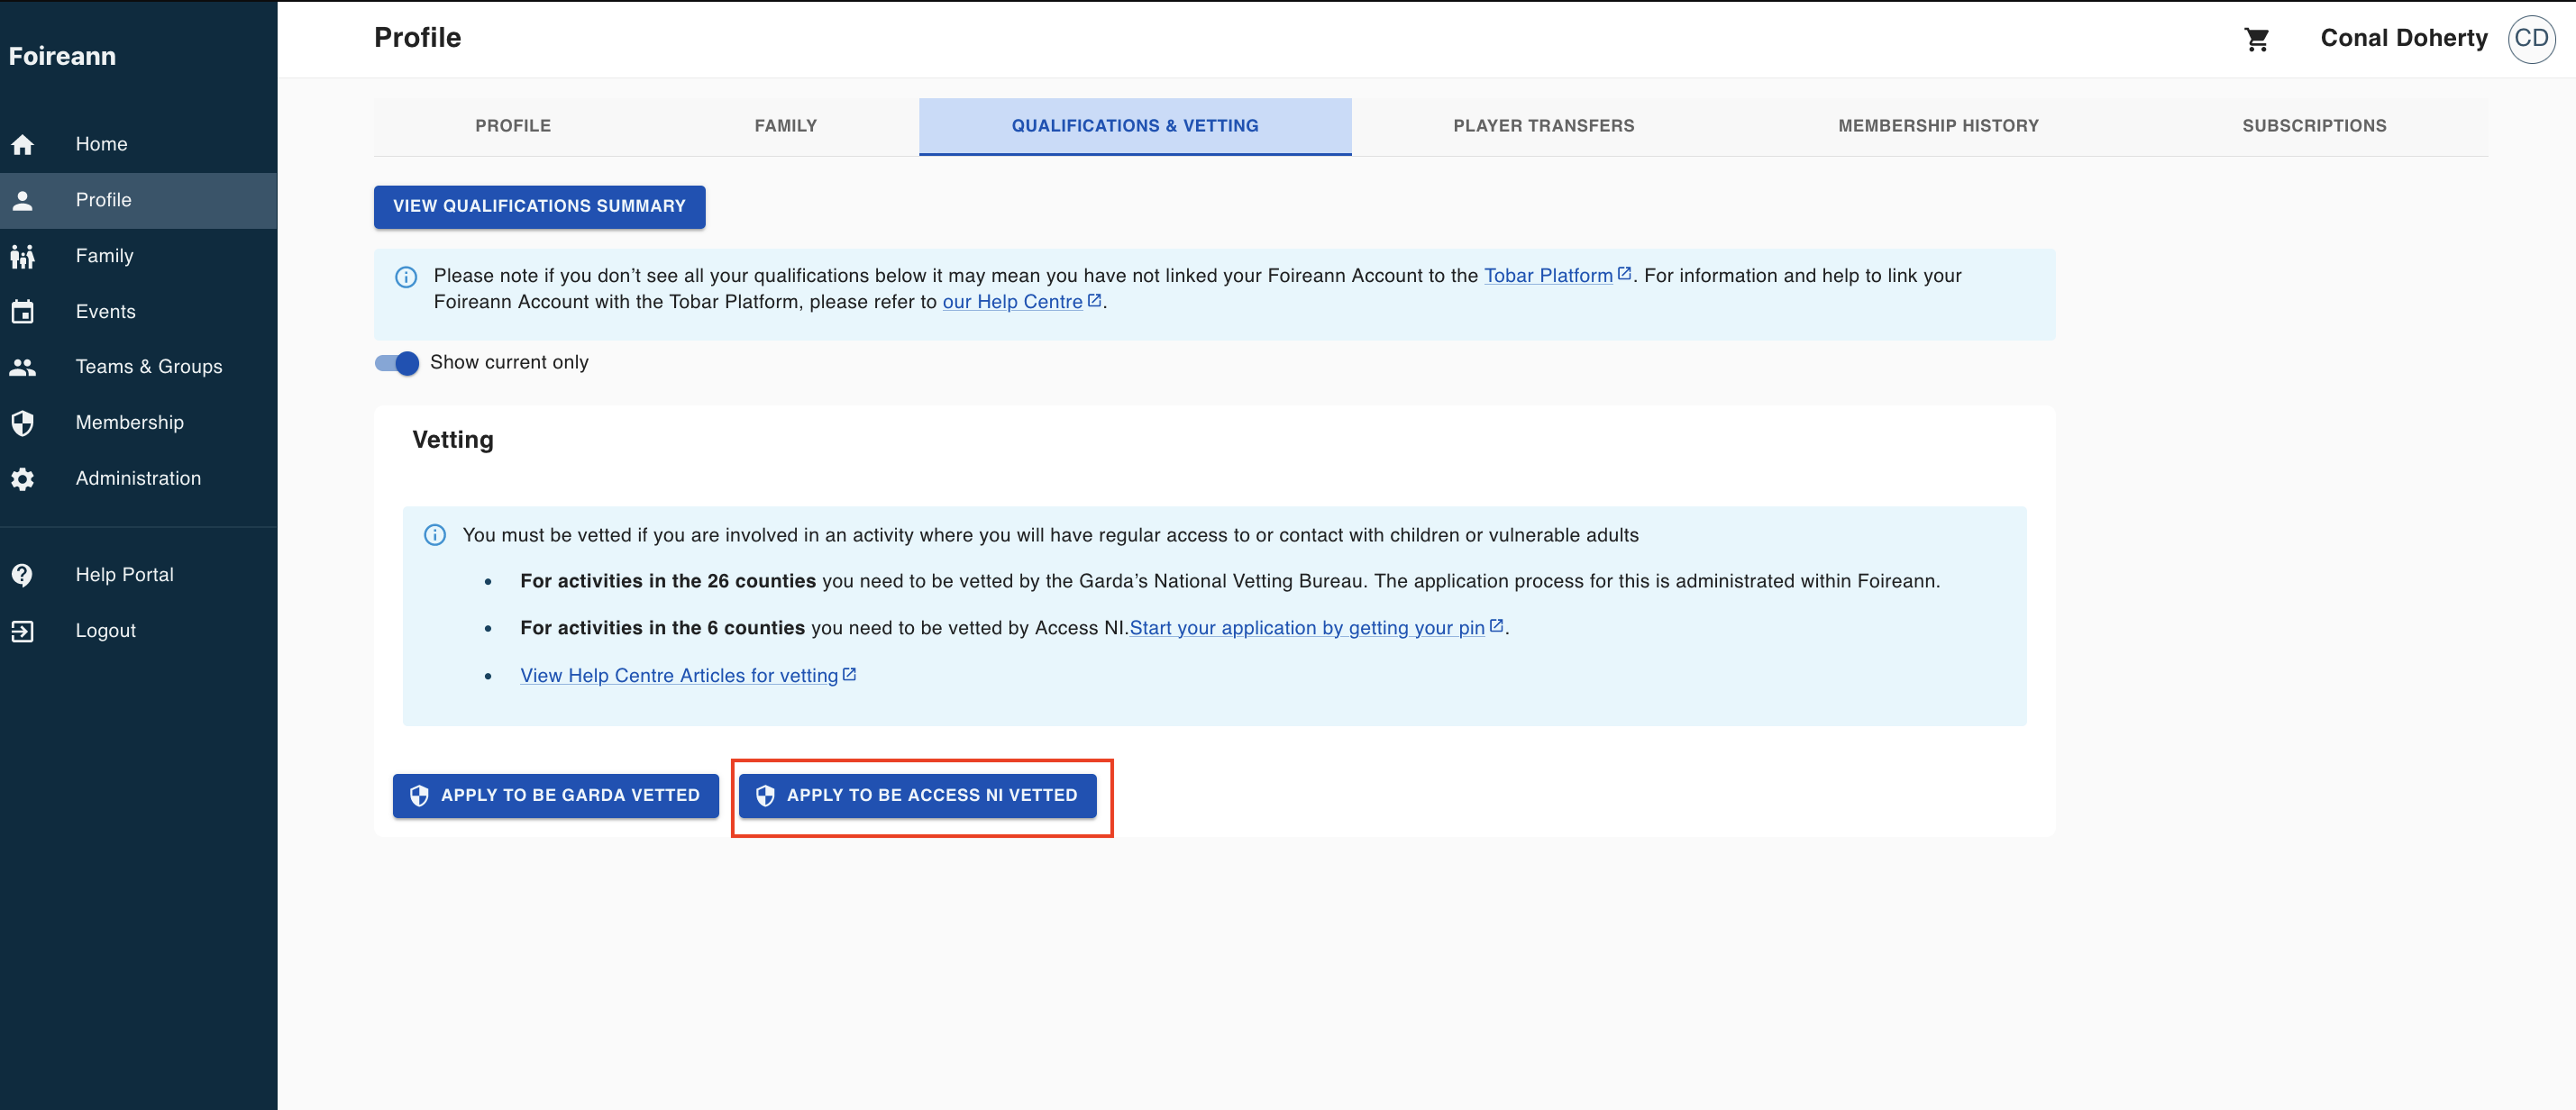Click the Family people icon in sidebar
Image resolution: width=2576 pixels, height=1110 pixels.
click(23, 256)
